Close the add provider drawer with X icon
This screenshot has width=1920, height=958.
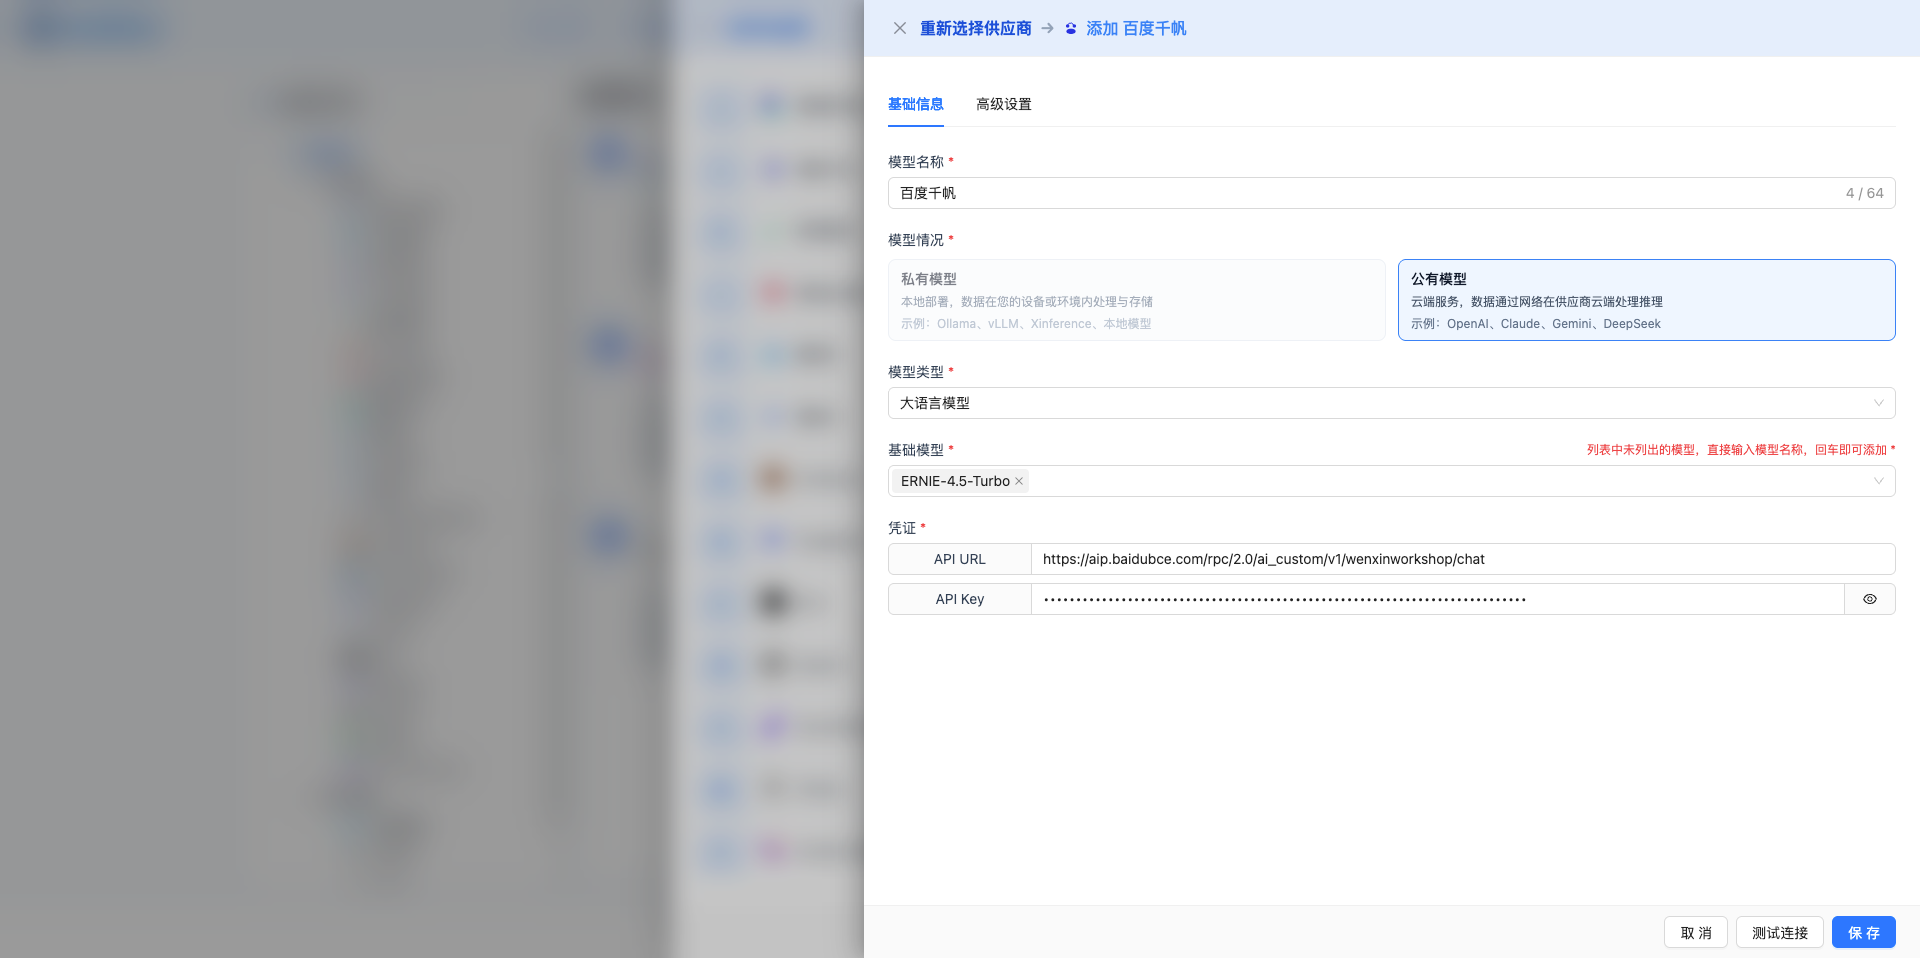(900, 28)
